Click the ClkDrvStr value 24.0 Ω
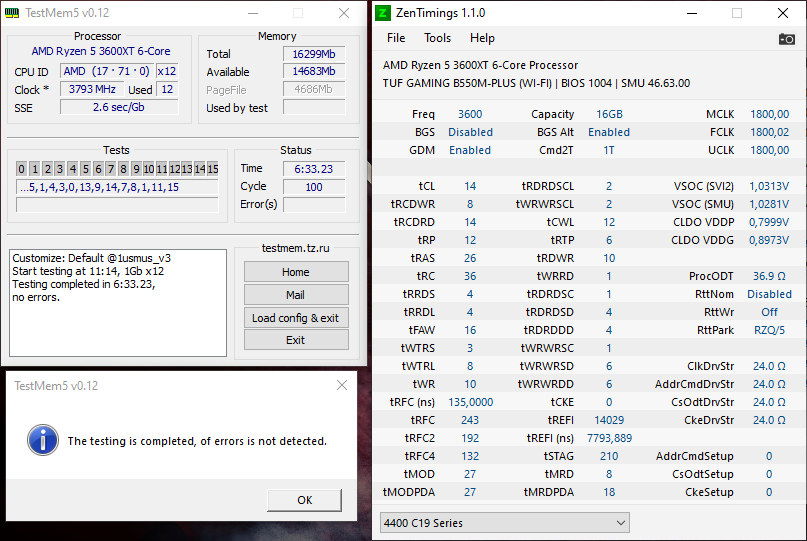Viewport: 807px width, 541px height. point(769,367)
